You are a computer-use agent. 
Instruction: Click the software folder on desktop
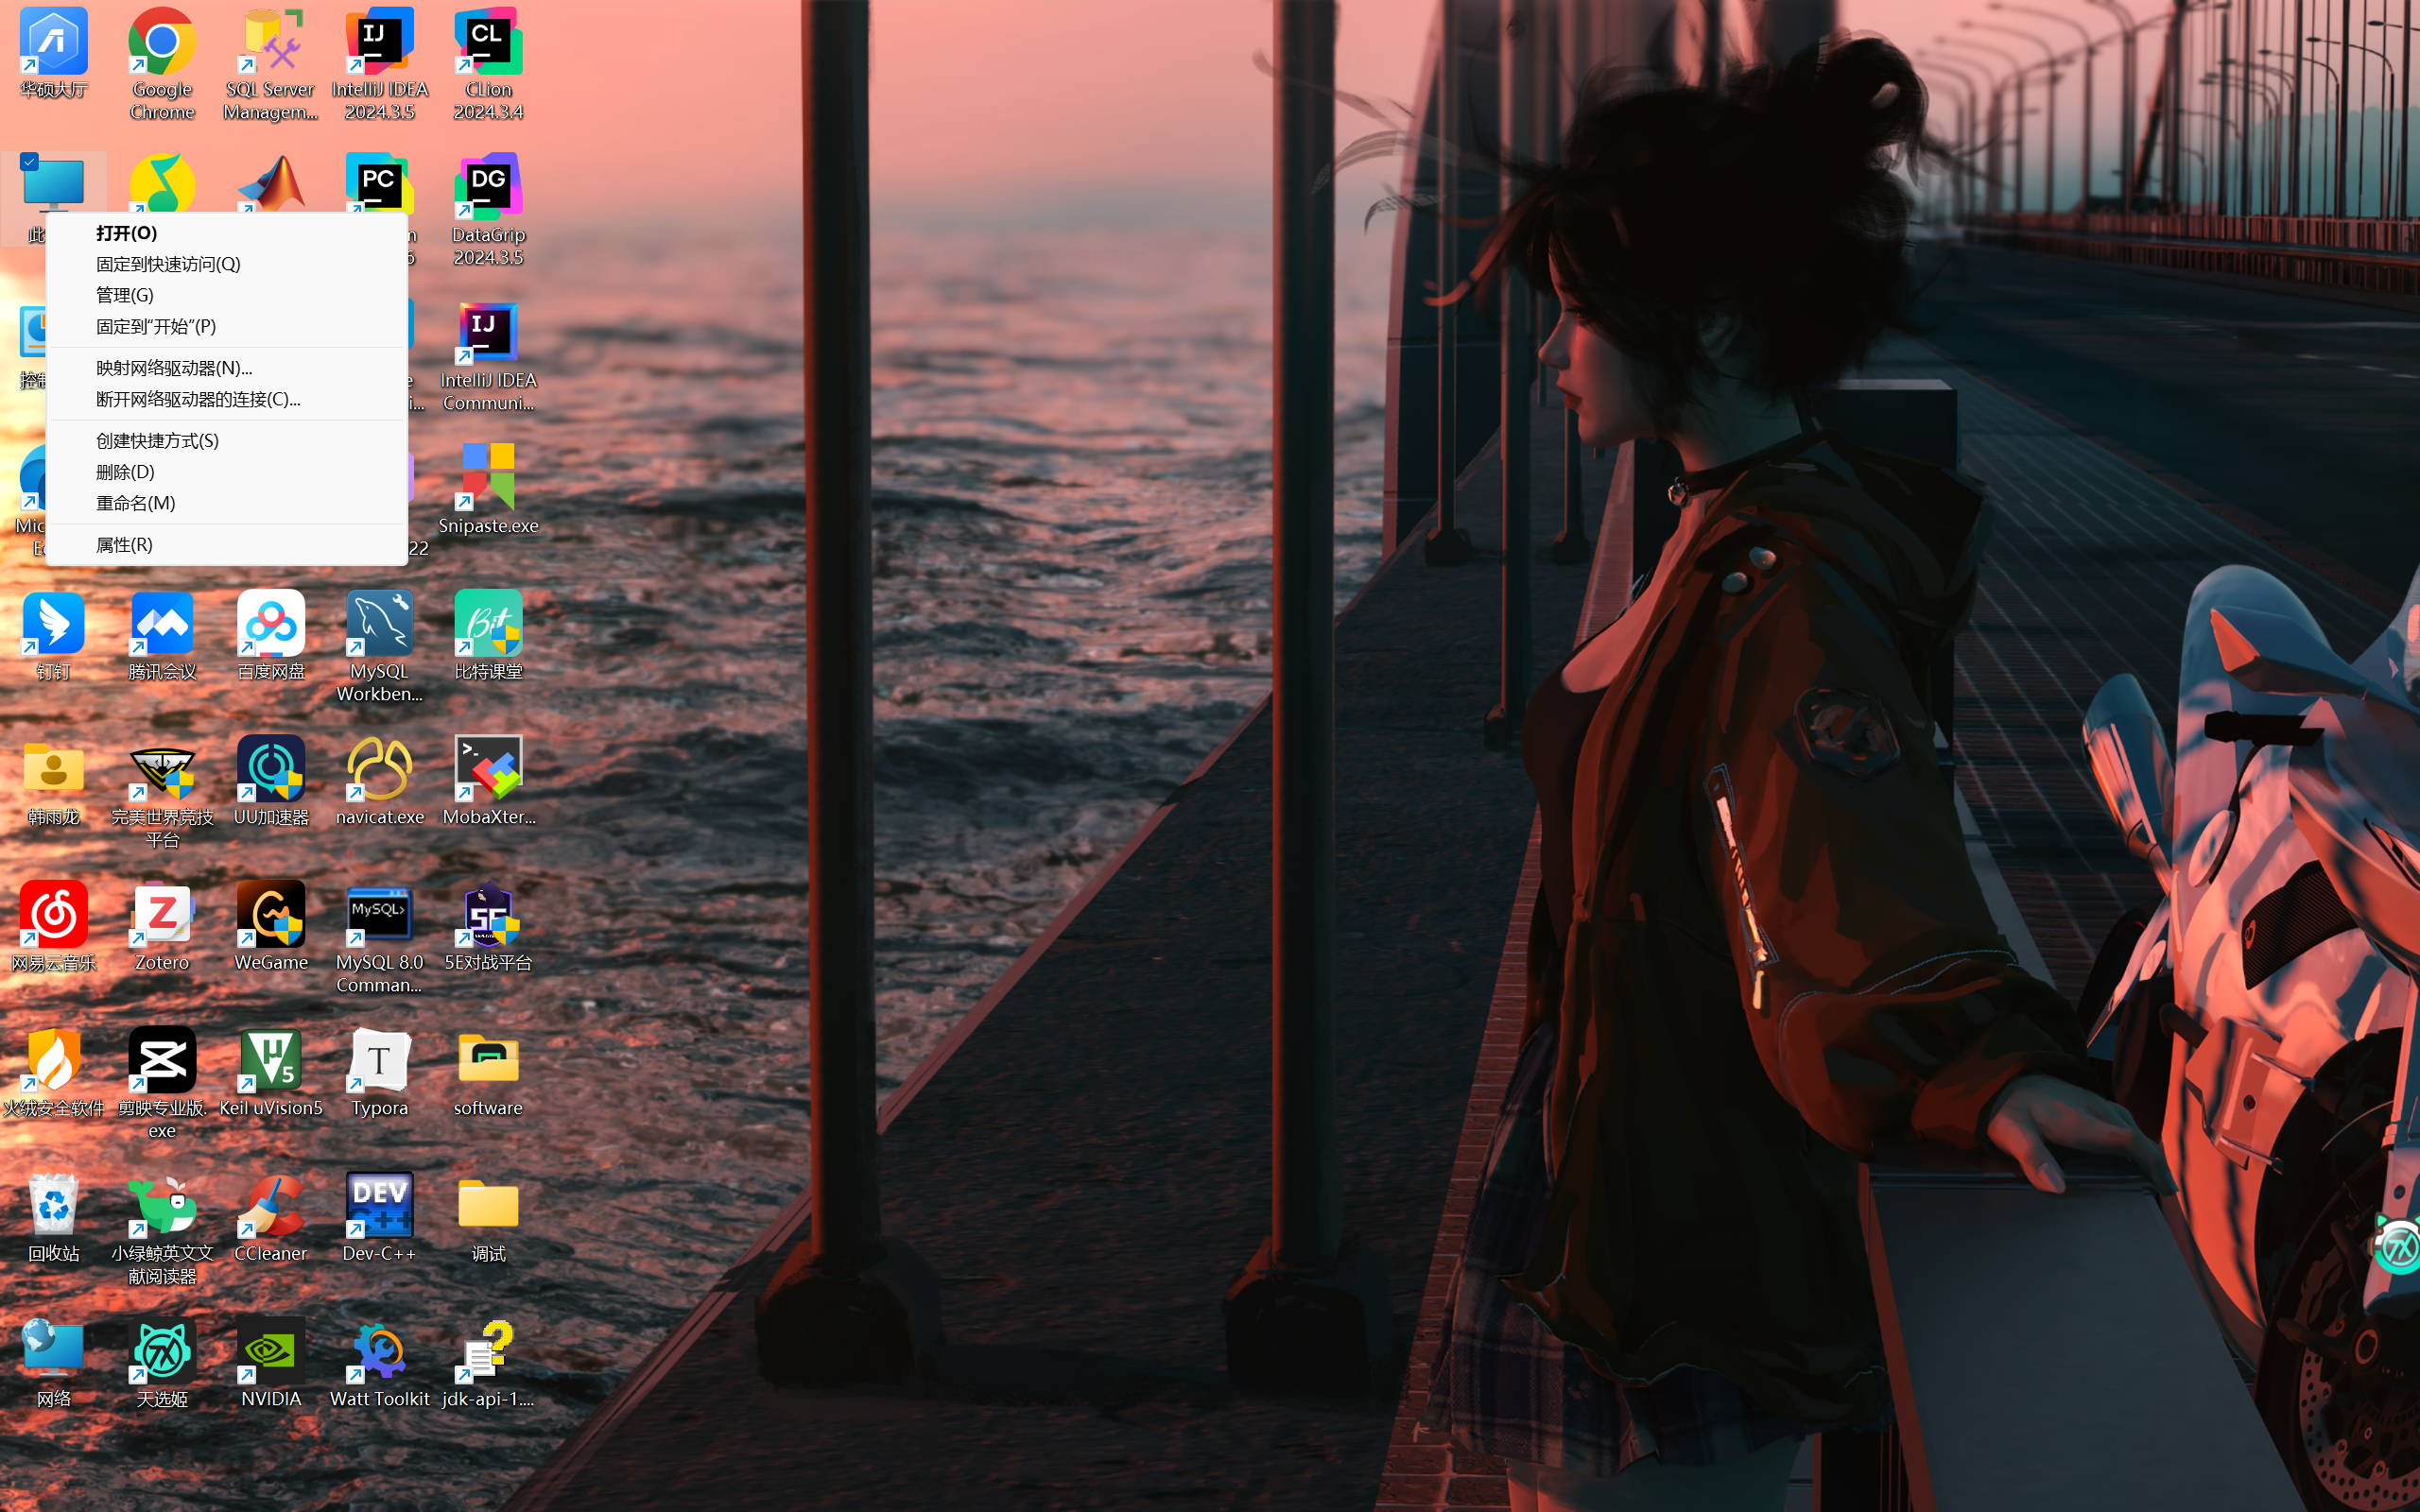point(488,1062)
